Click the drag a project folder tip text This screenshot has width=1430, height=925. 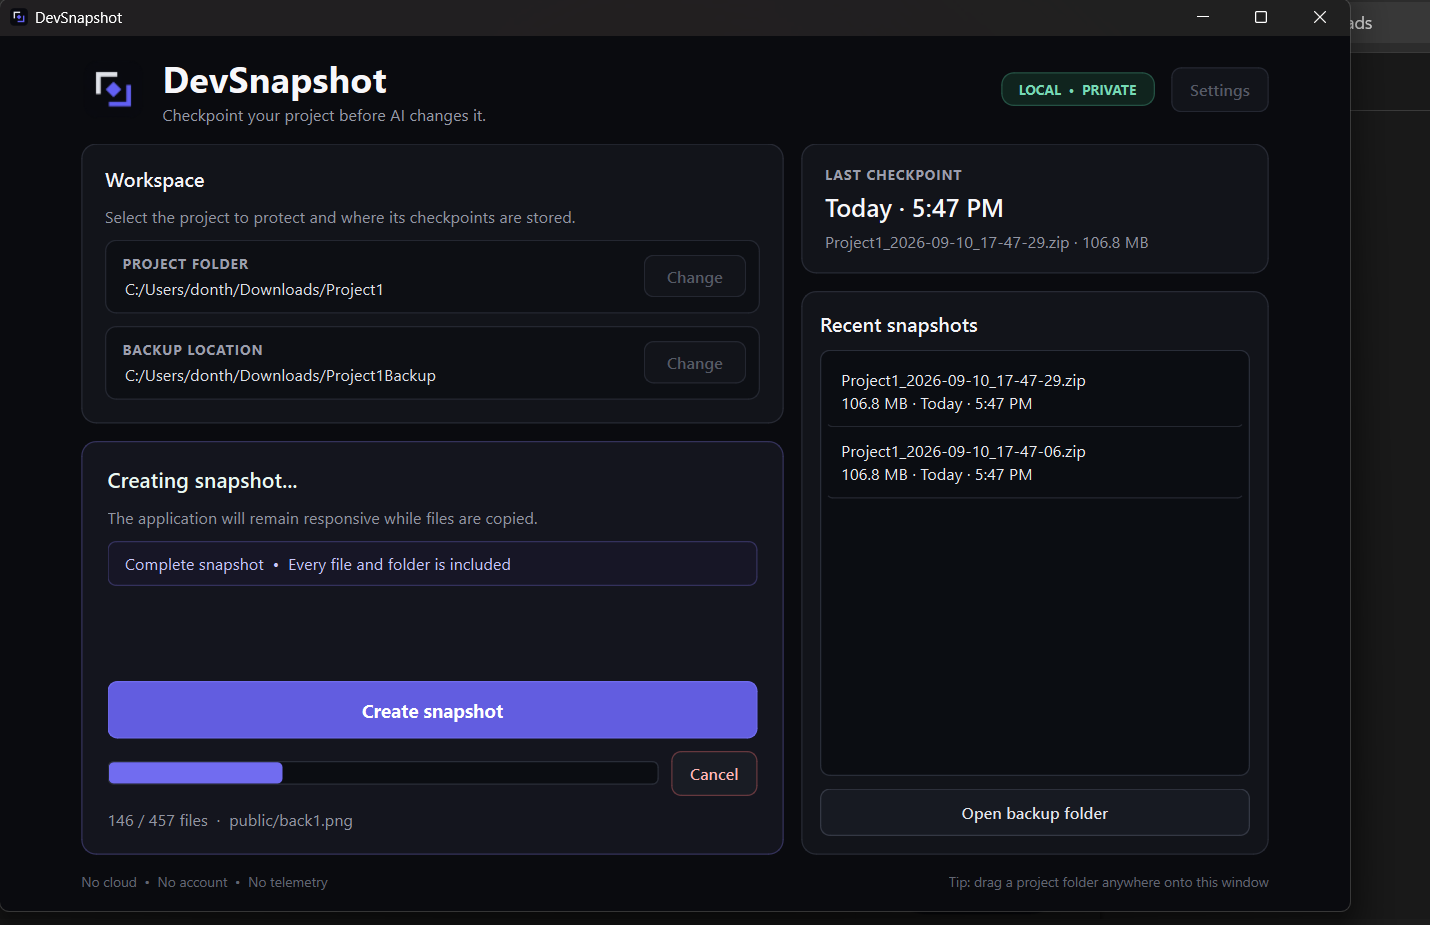click(1108, 882)
